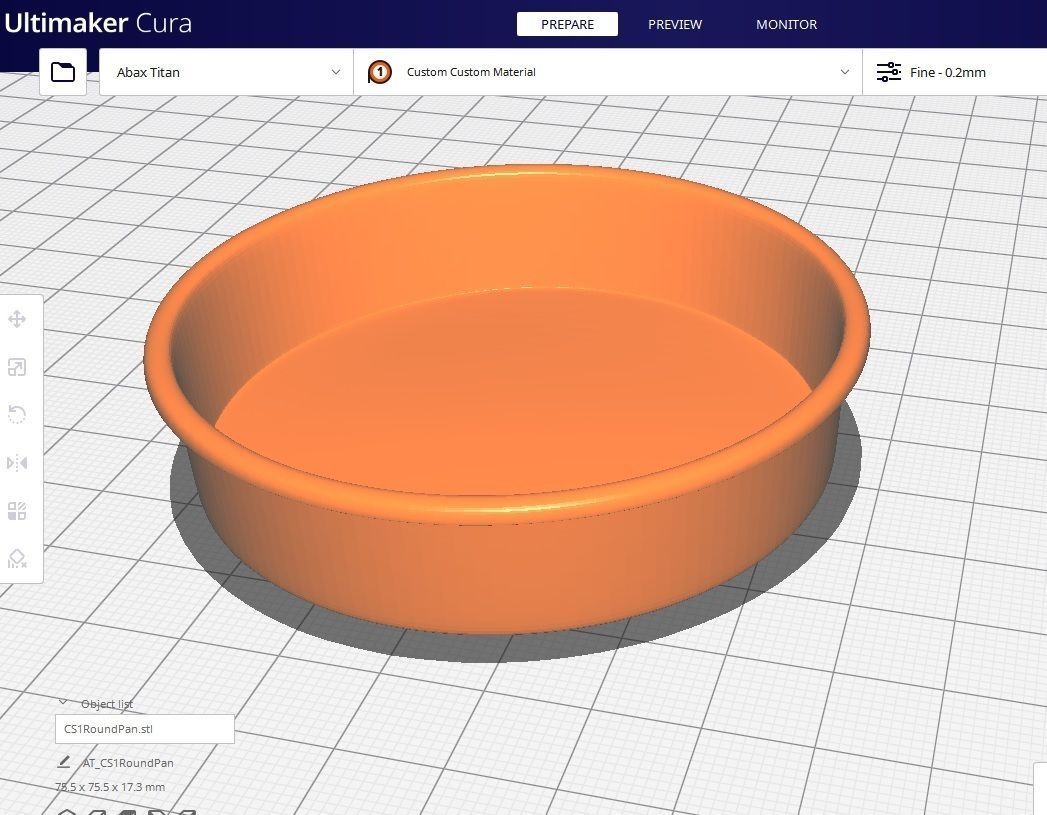Screen dimensions: 1047x815
Task: Select the Scale tool
Action: (x=17, y=367)
